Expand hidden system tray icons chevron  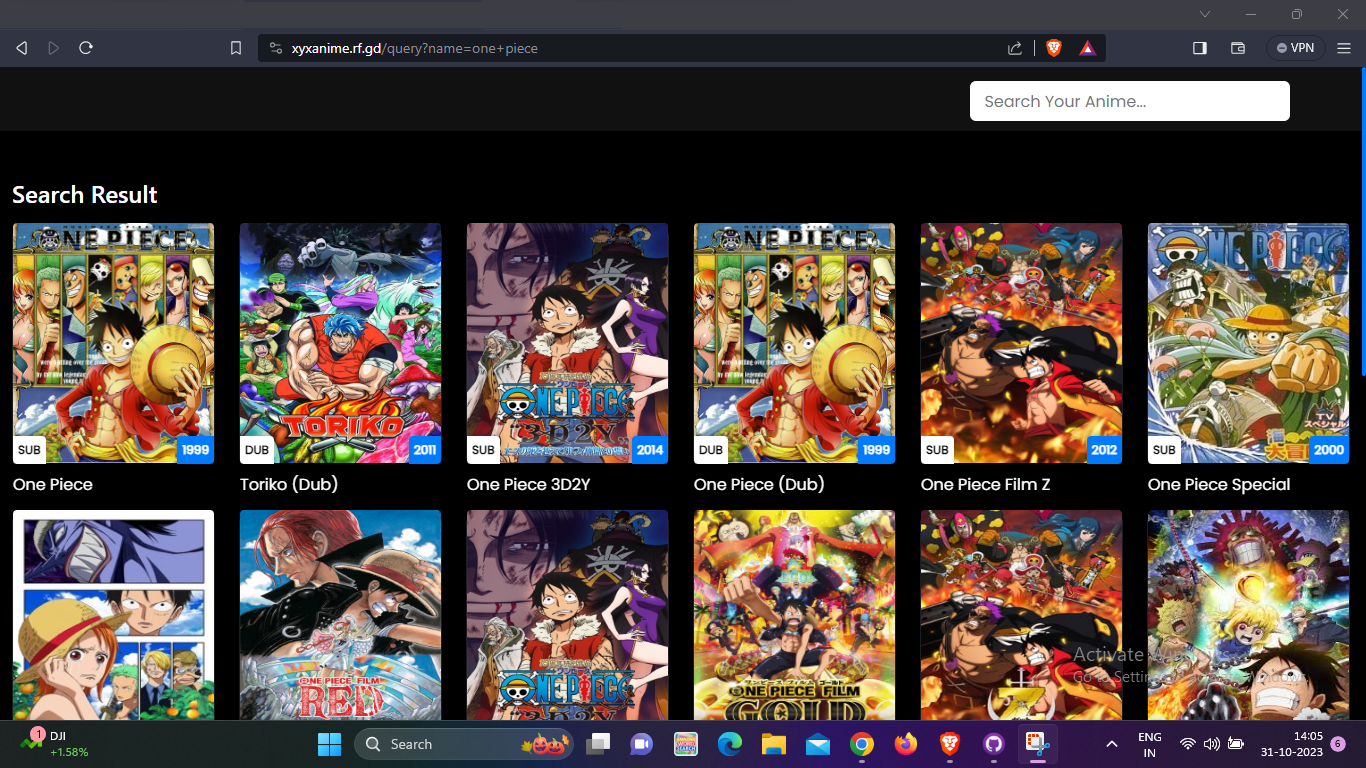tap(1111, 744)
